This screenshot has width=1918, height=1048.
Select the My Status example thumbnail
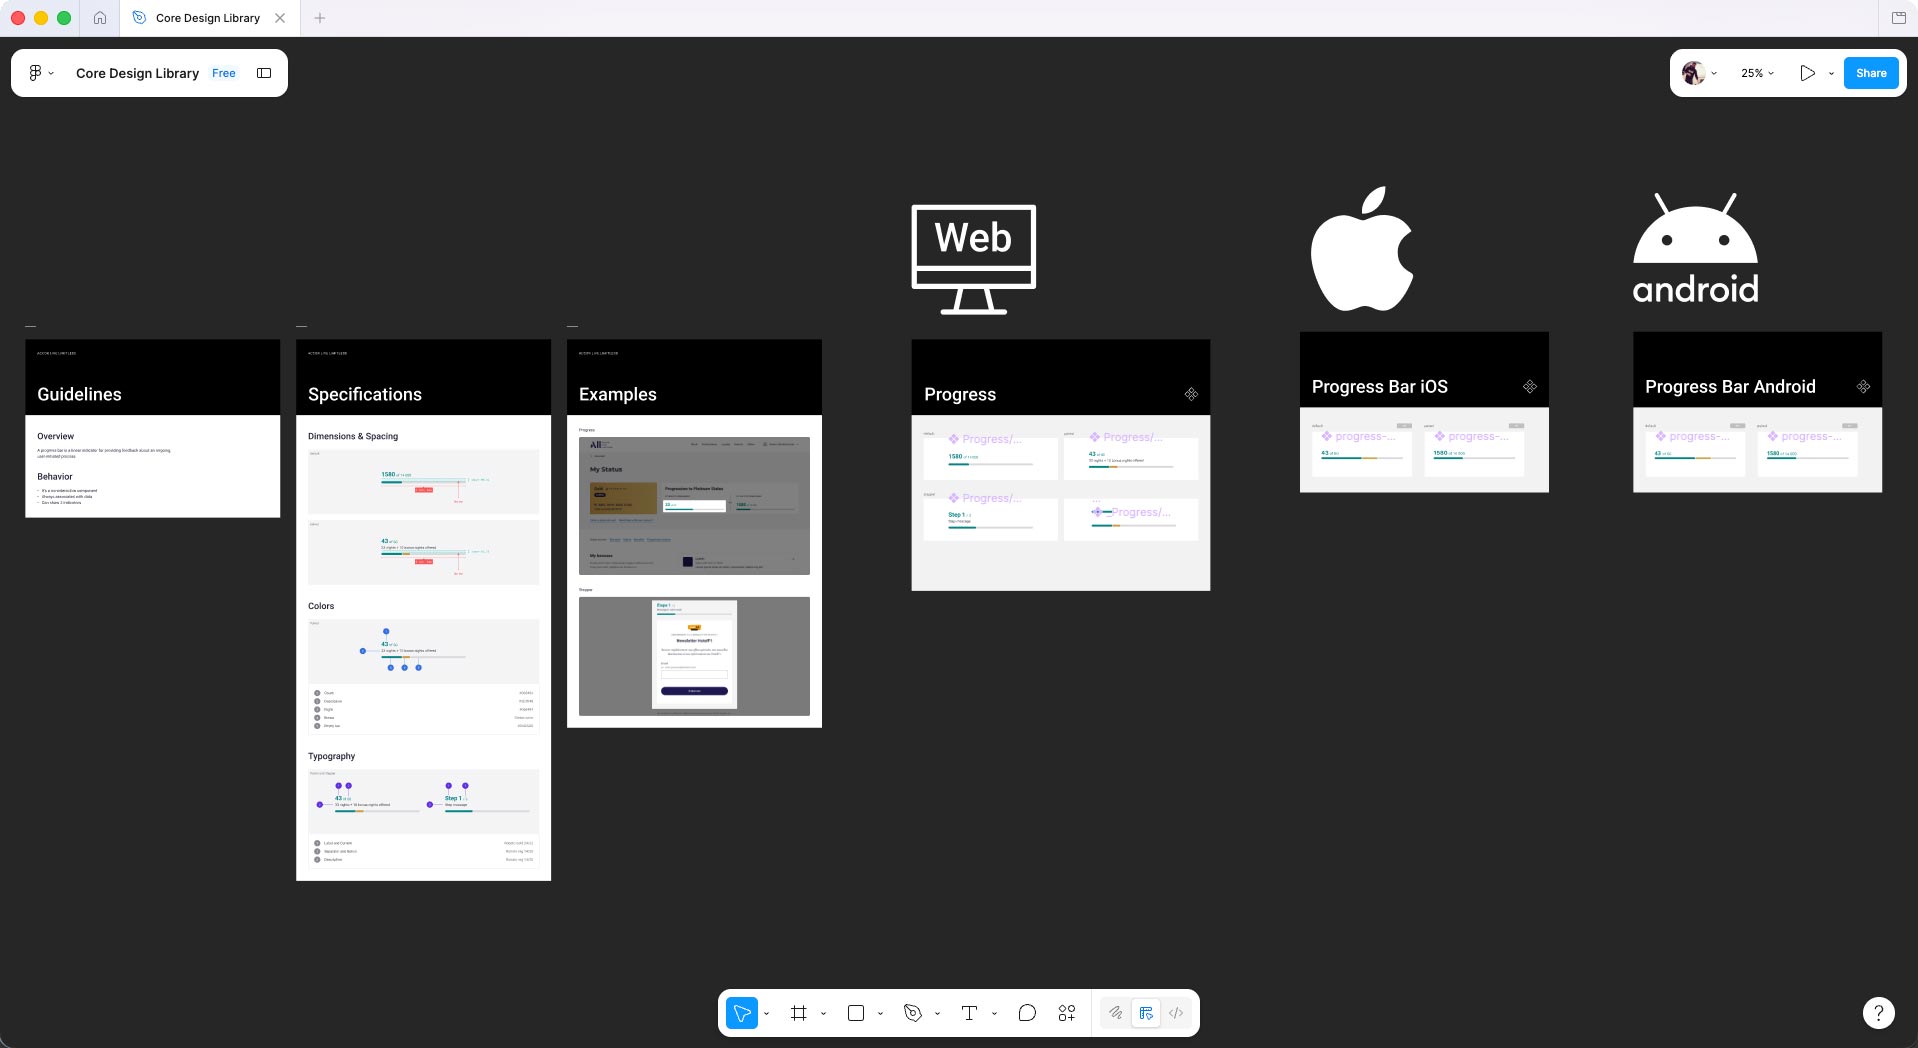pos(694,505)
